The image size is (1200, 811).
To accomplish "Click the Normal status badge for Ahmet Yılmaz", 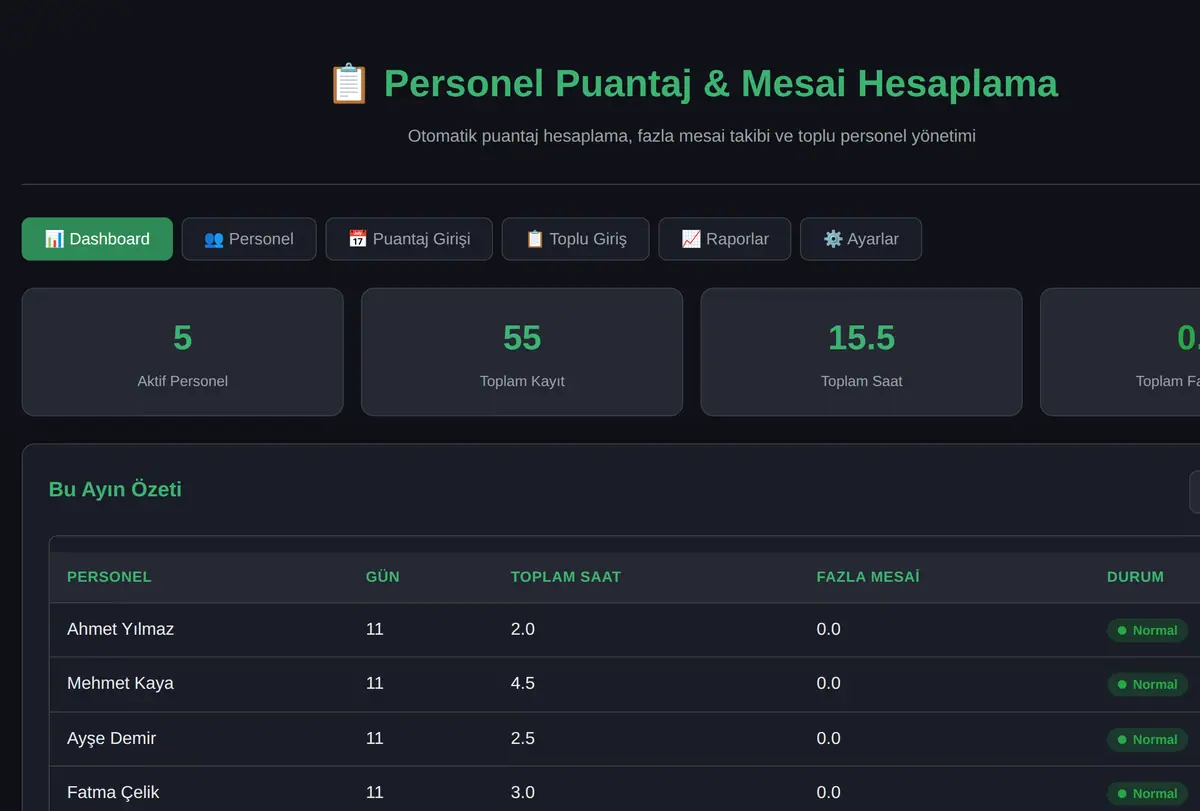I will (1147, 630).
